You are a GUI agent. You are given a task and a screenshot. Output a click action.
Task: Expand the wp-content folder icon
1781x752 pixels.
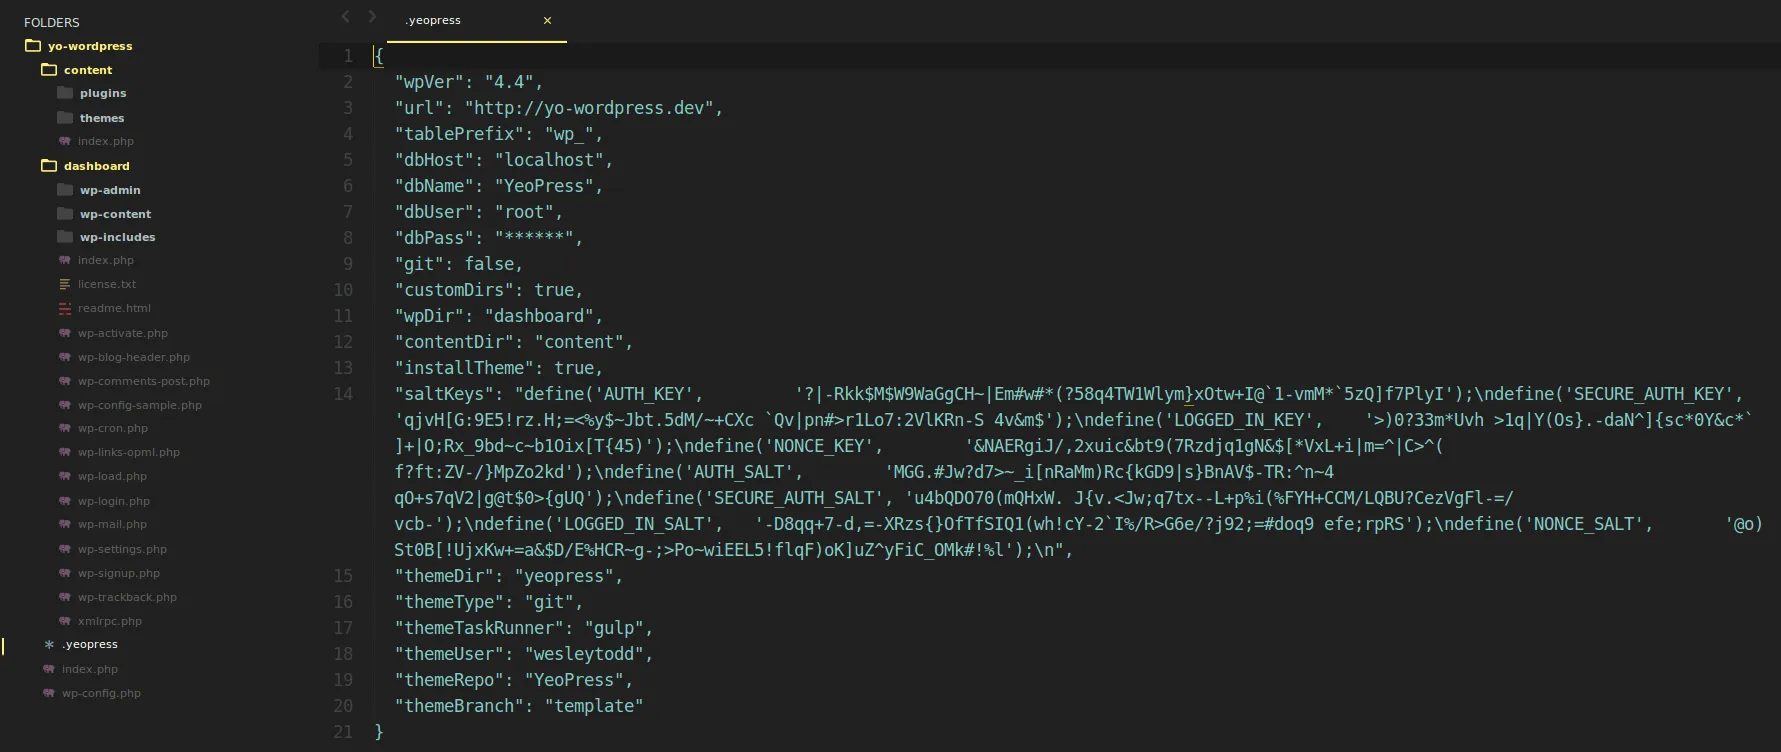65,214
